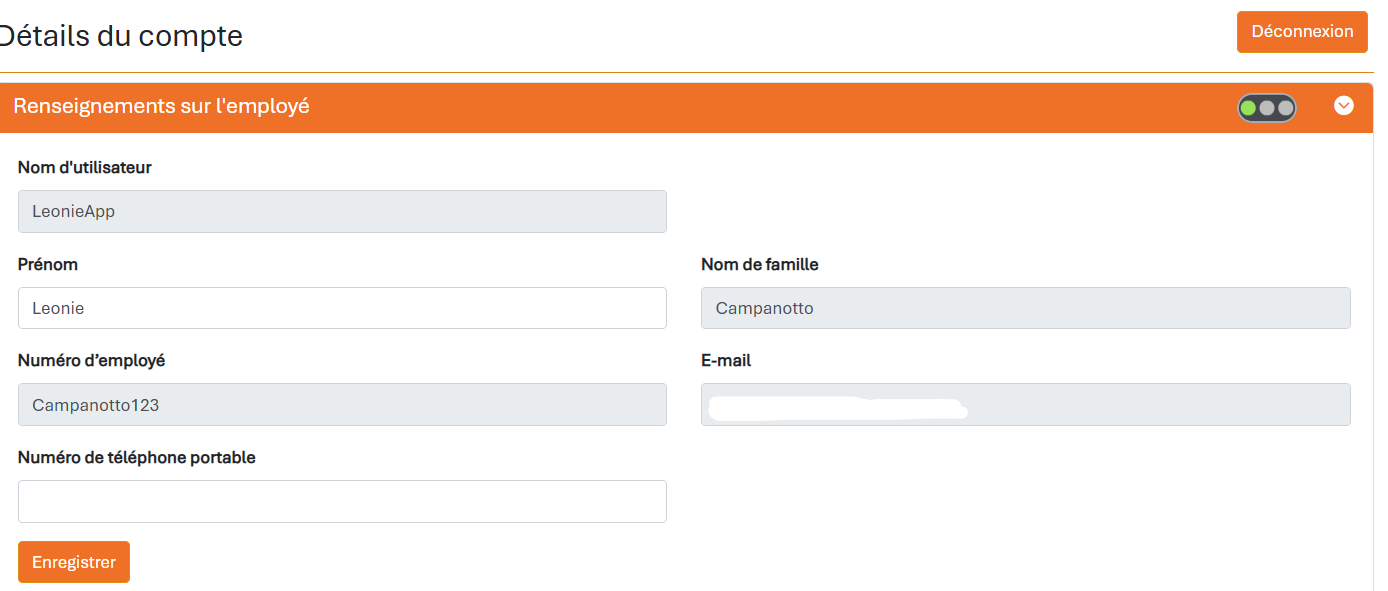
Task: Click the Prénom field containing Leonie
Action: (x=342, y=308)
